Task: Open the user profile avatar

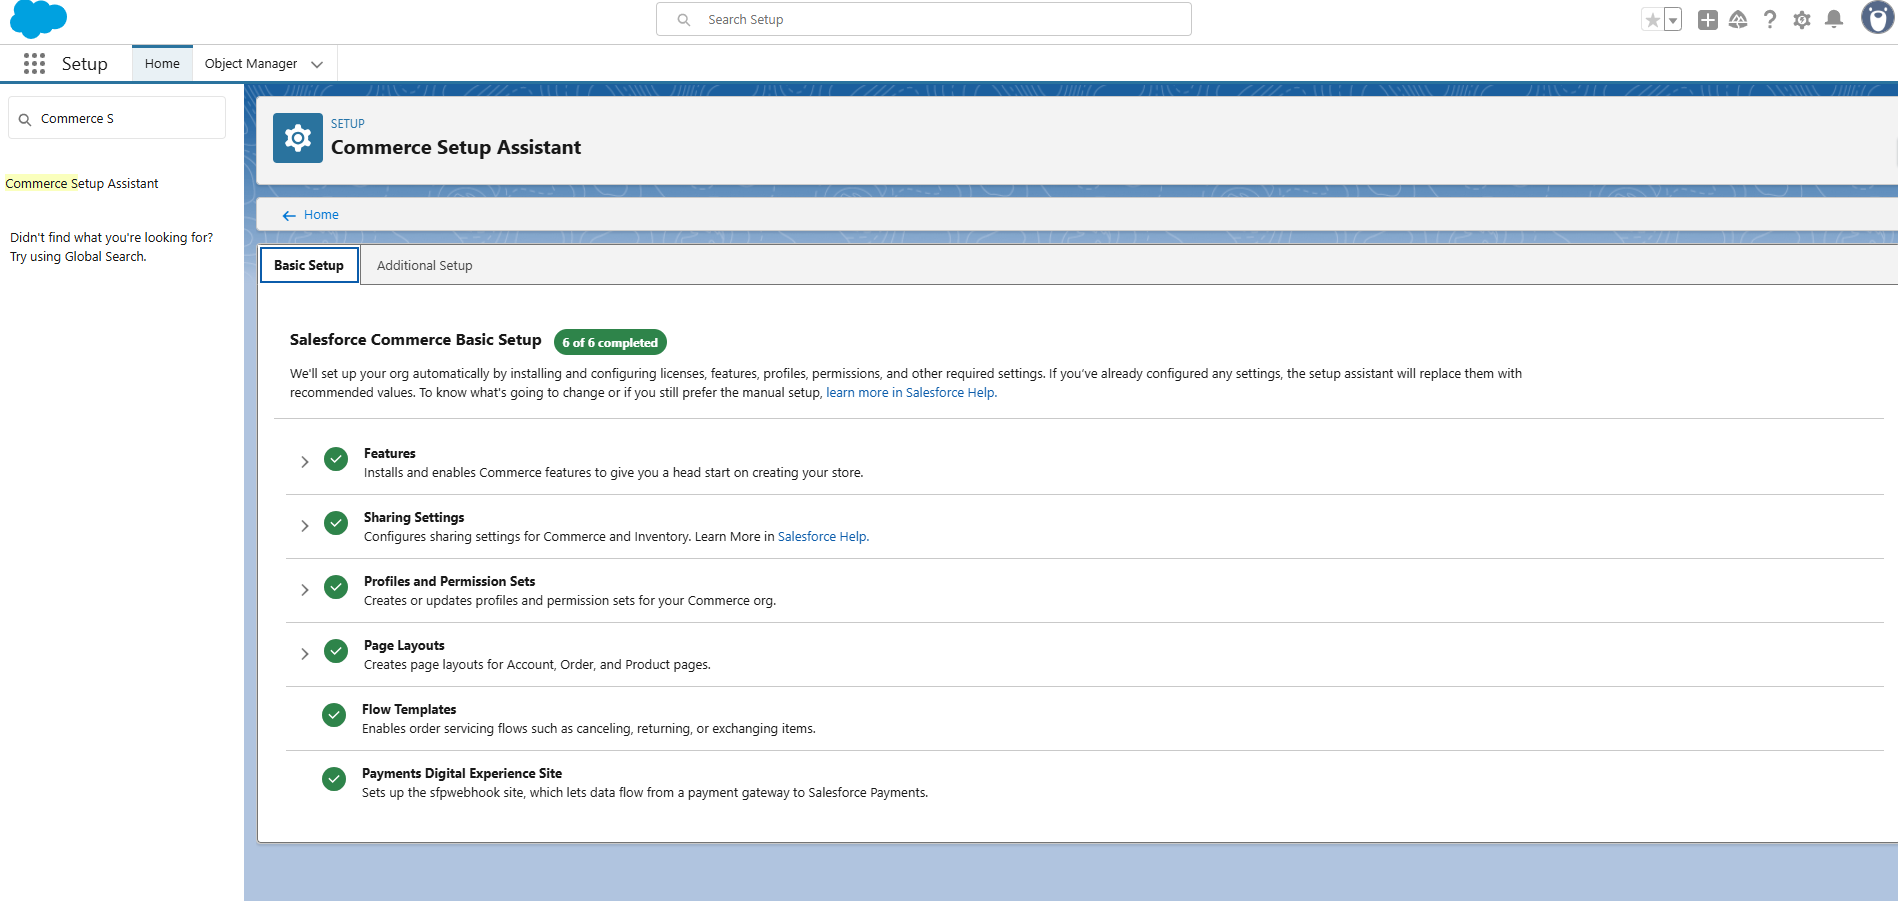Action: coord(1876,18)
